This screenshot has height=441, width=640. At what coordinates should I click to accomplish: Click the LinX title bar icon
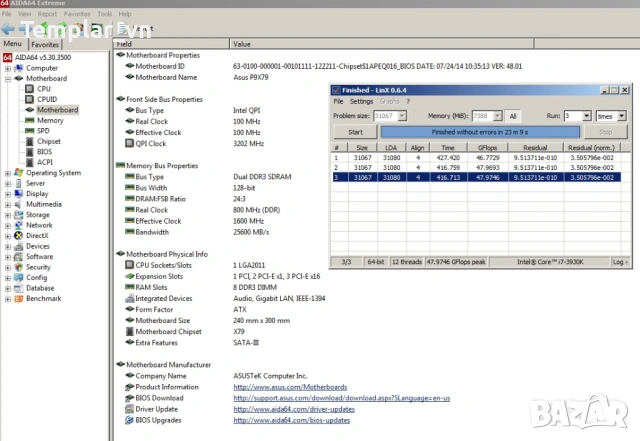click(336, 90)
